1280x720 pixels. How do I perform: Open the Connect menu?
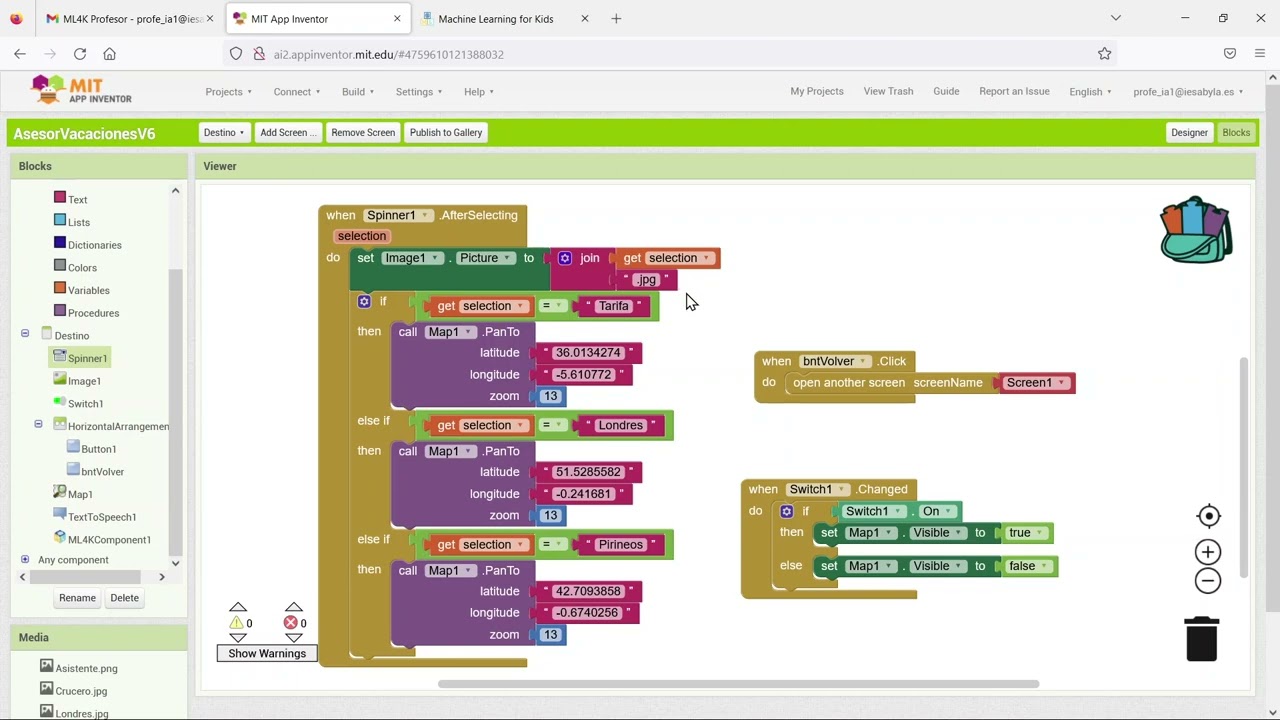tap(297, 92)
